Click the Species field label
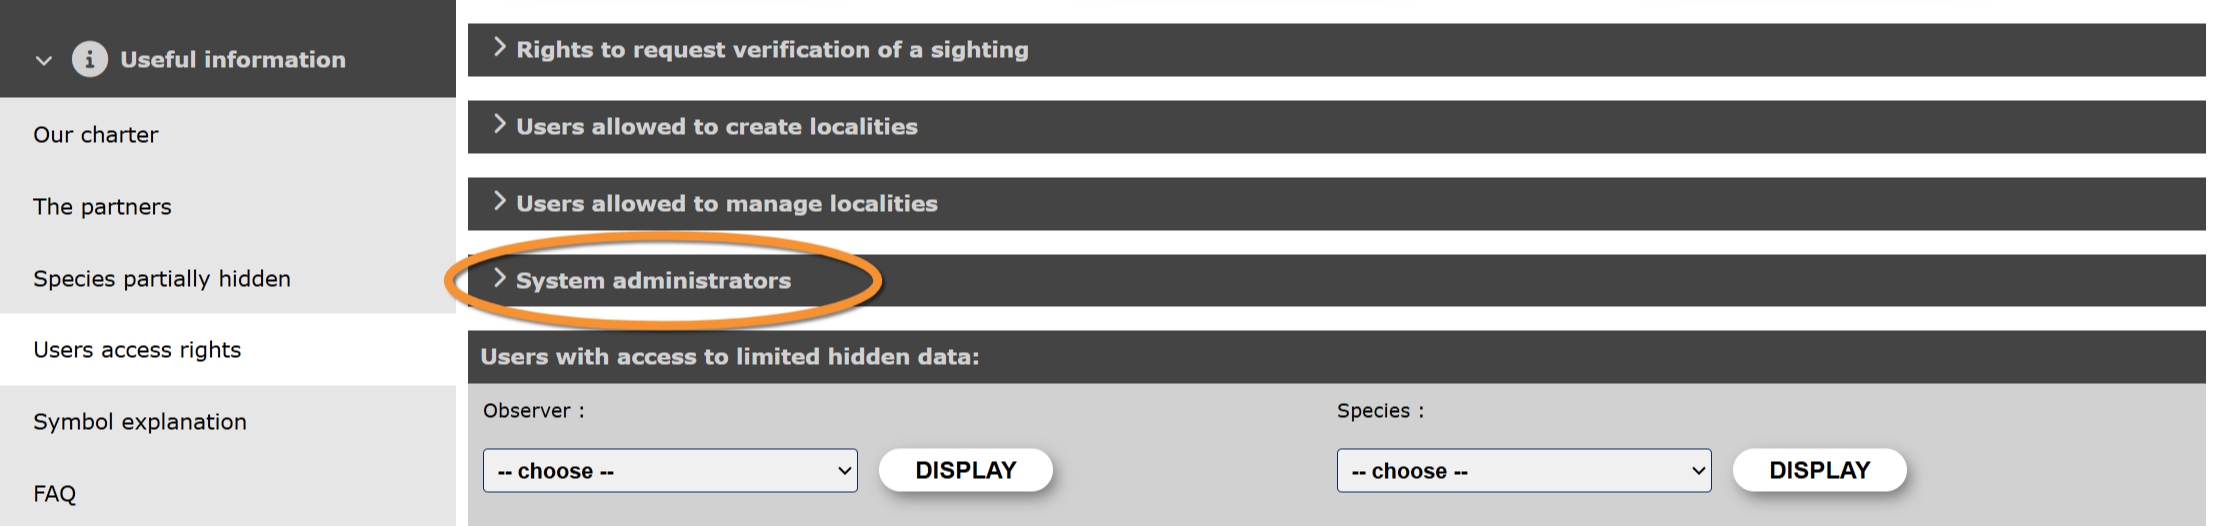This screenshot has width=2217, height=526. coord(1374,411)
